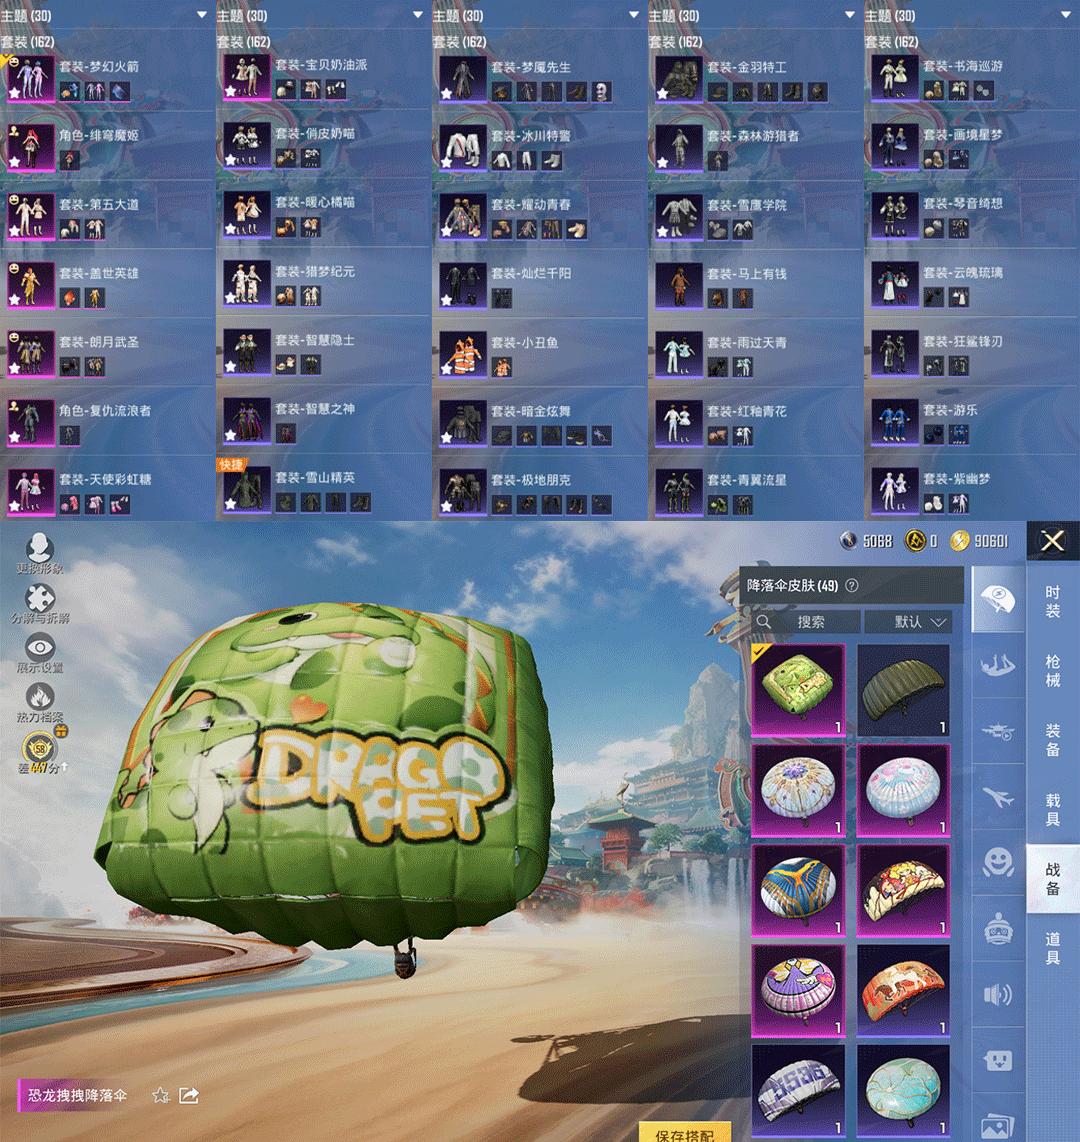Viewport: 1080px width, 1142px height.
Task: Select the plain olive green parachute skin
Action: point(903,690)
